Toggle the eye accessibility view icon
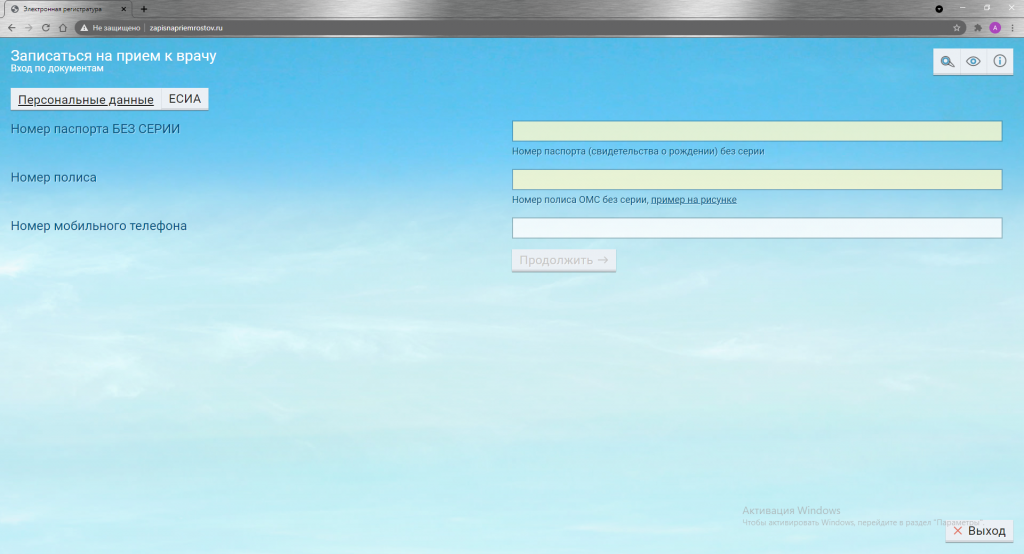The image size is (1024, 554). pyautogui.click(x=973, y=62)
